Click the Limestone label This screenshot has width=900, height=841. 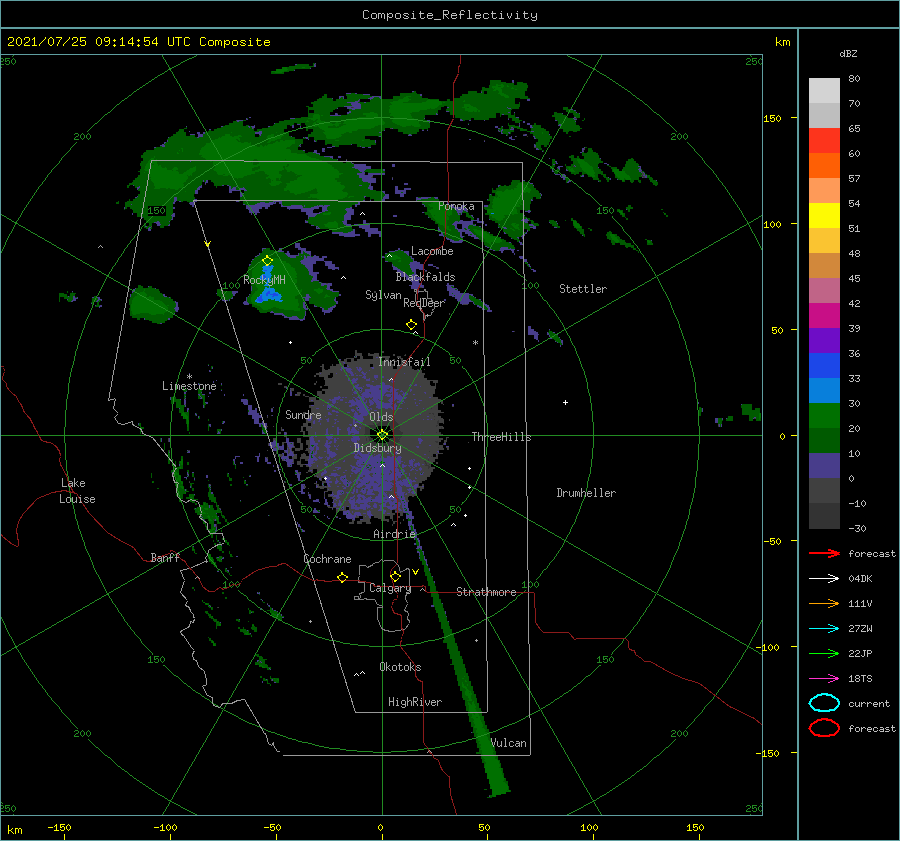pos(189,386)
